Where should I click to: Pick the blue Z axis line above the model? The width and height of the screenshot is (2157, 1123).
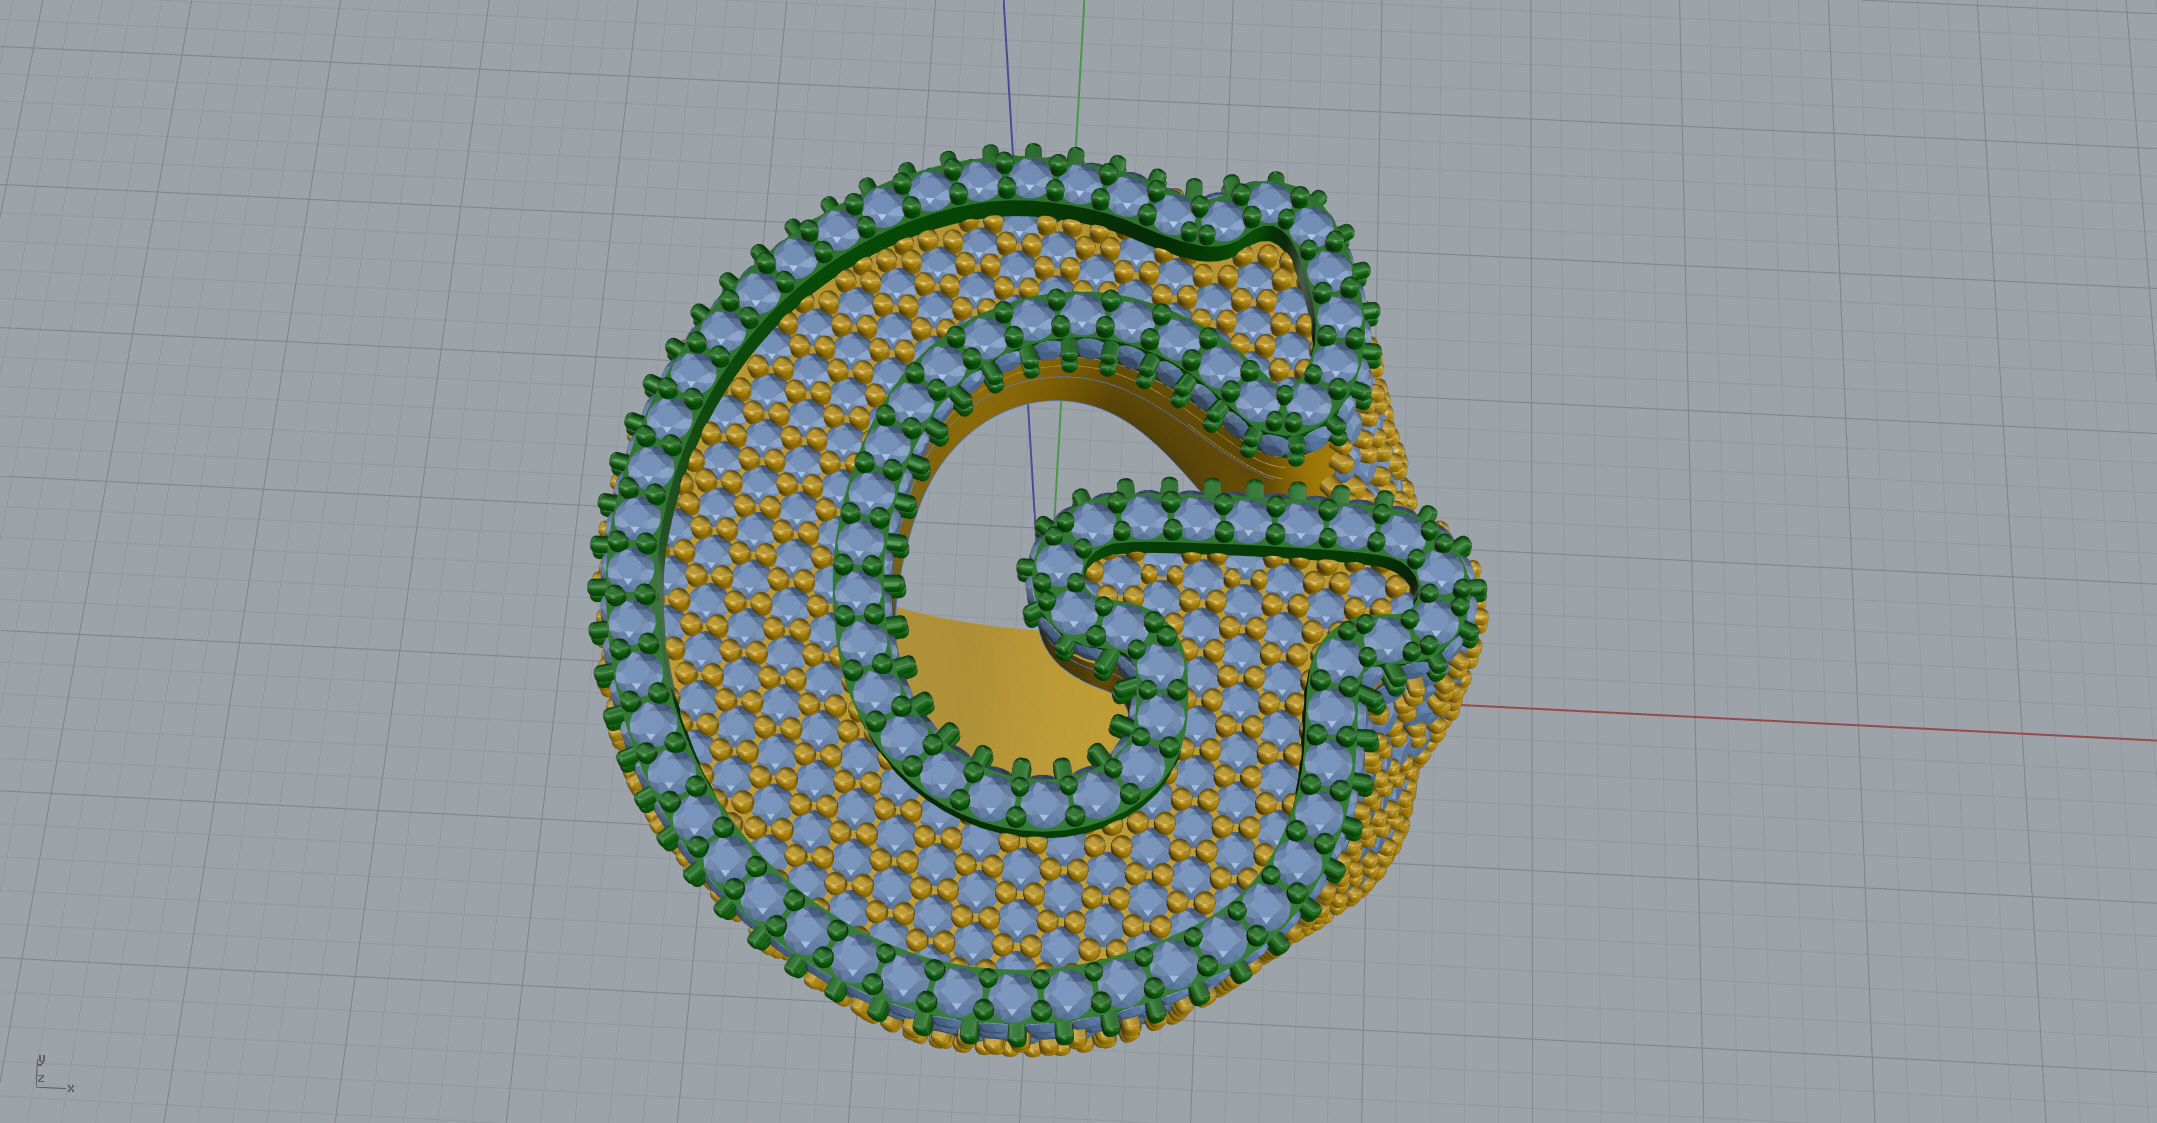tap(1009, 78)
